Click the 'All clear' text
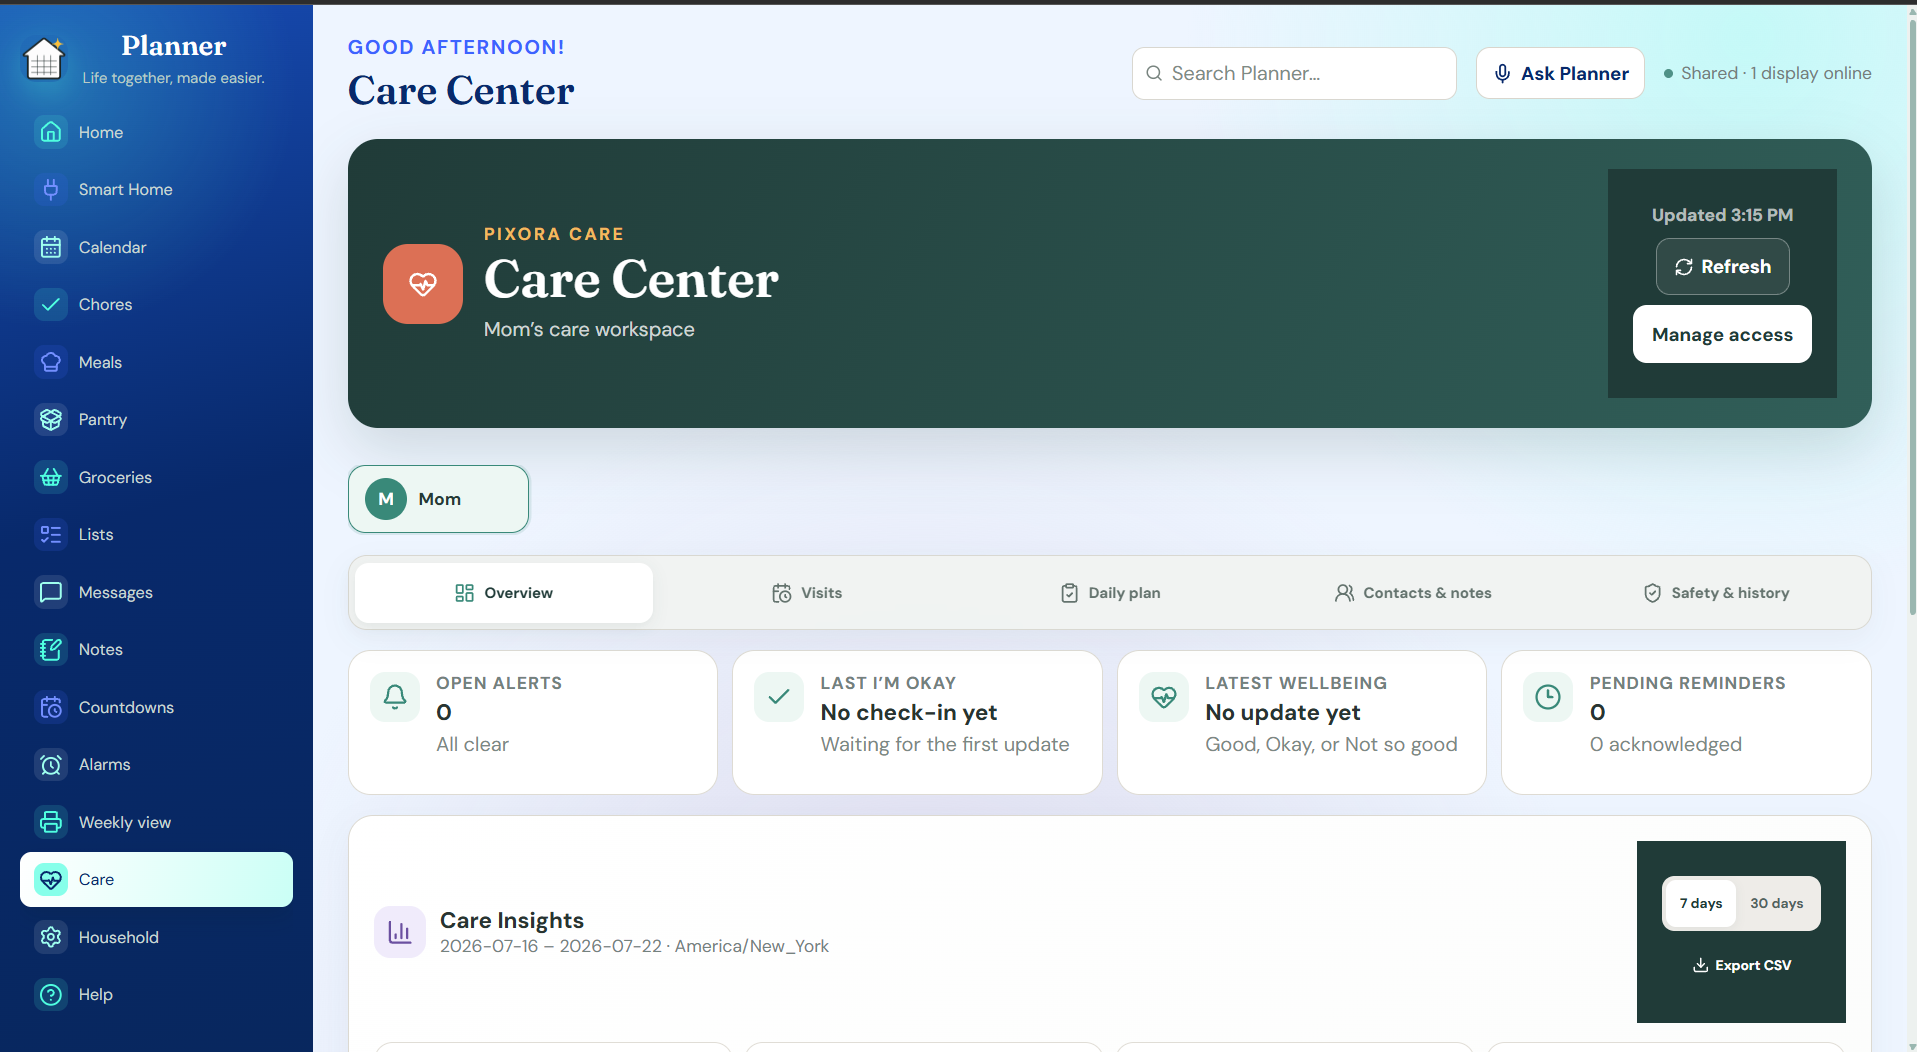This screenshot has width=1917, height=1052. (x=472, y=744)
